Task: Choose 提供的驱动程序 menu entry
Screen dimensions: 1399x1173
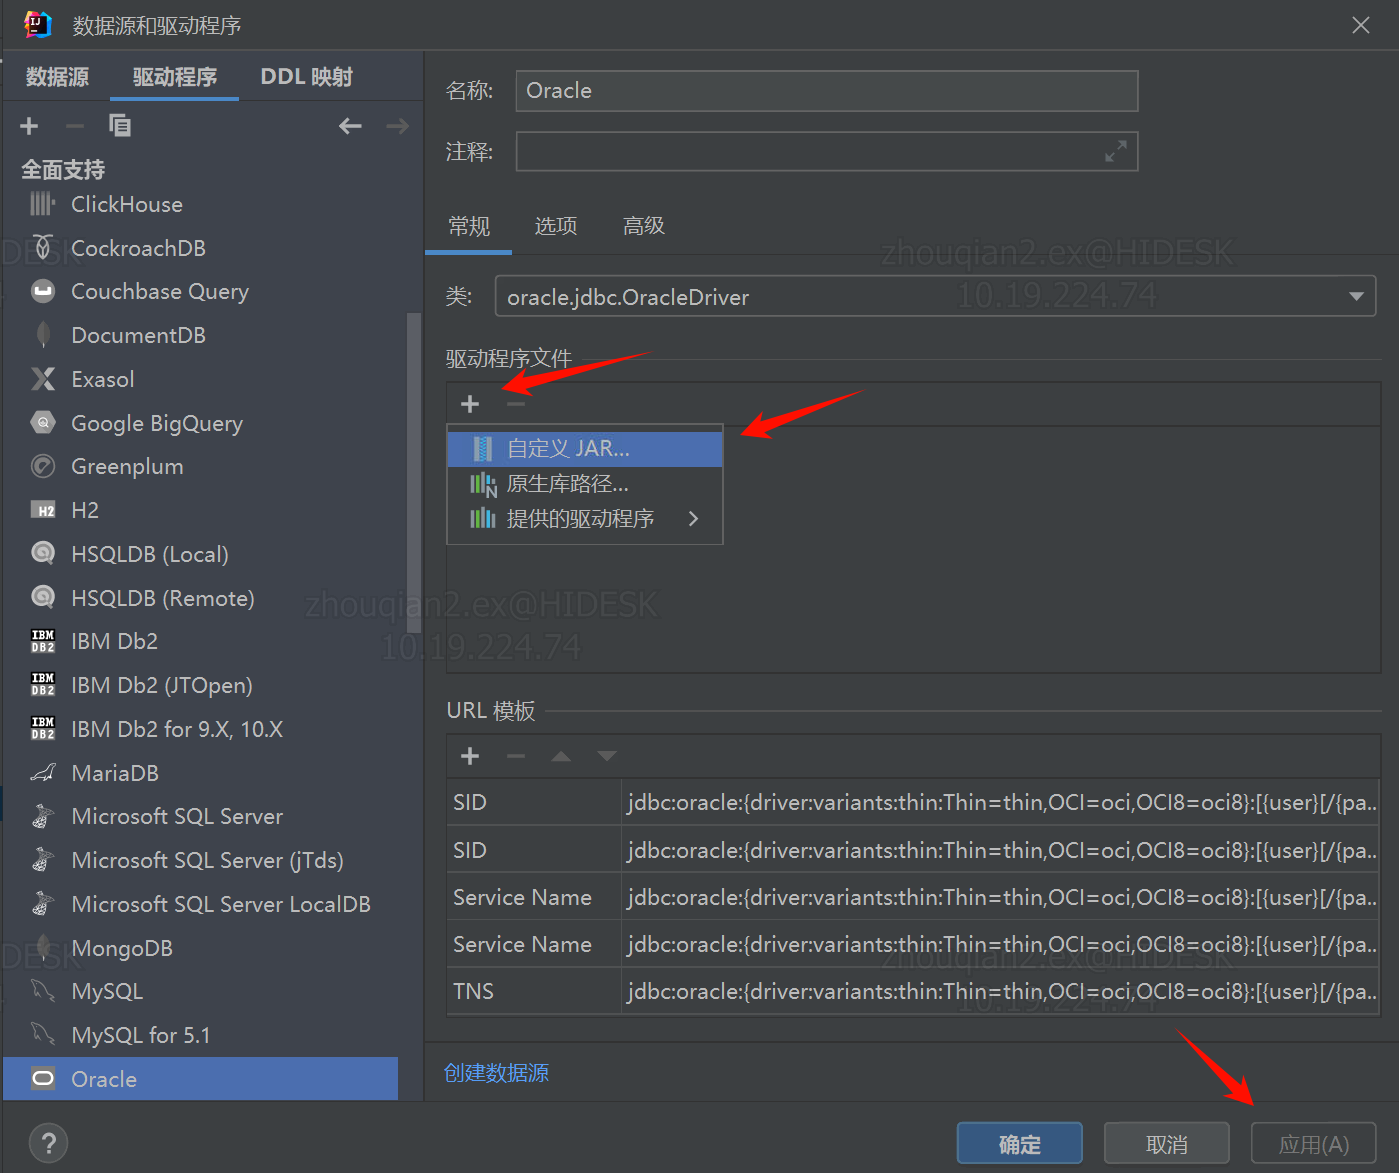Action: (x=585, y=518)
